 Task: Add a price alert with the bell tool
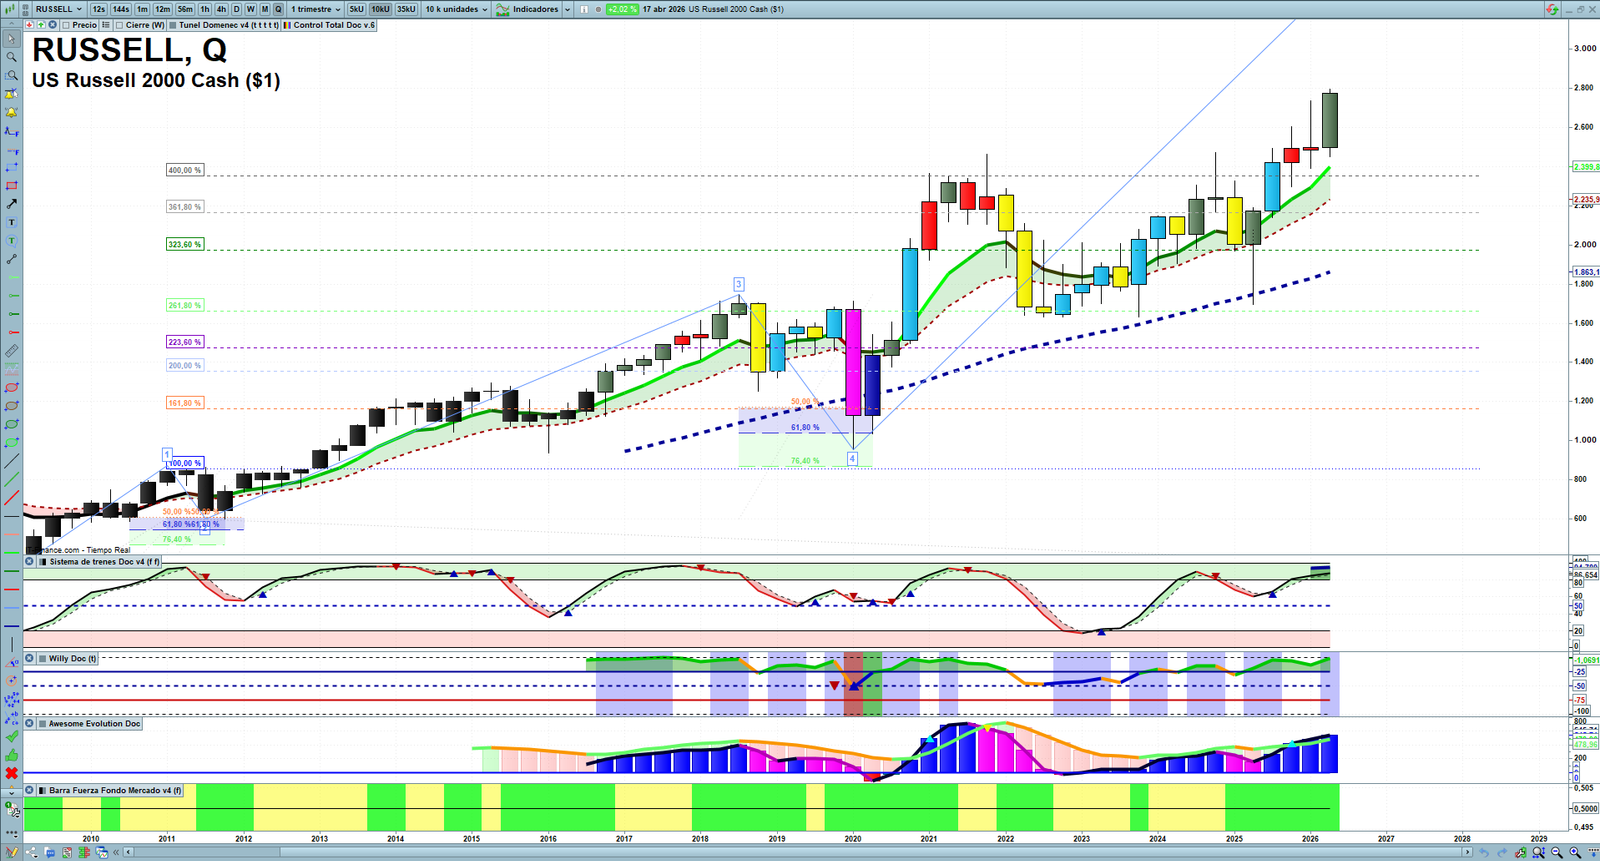12,112
